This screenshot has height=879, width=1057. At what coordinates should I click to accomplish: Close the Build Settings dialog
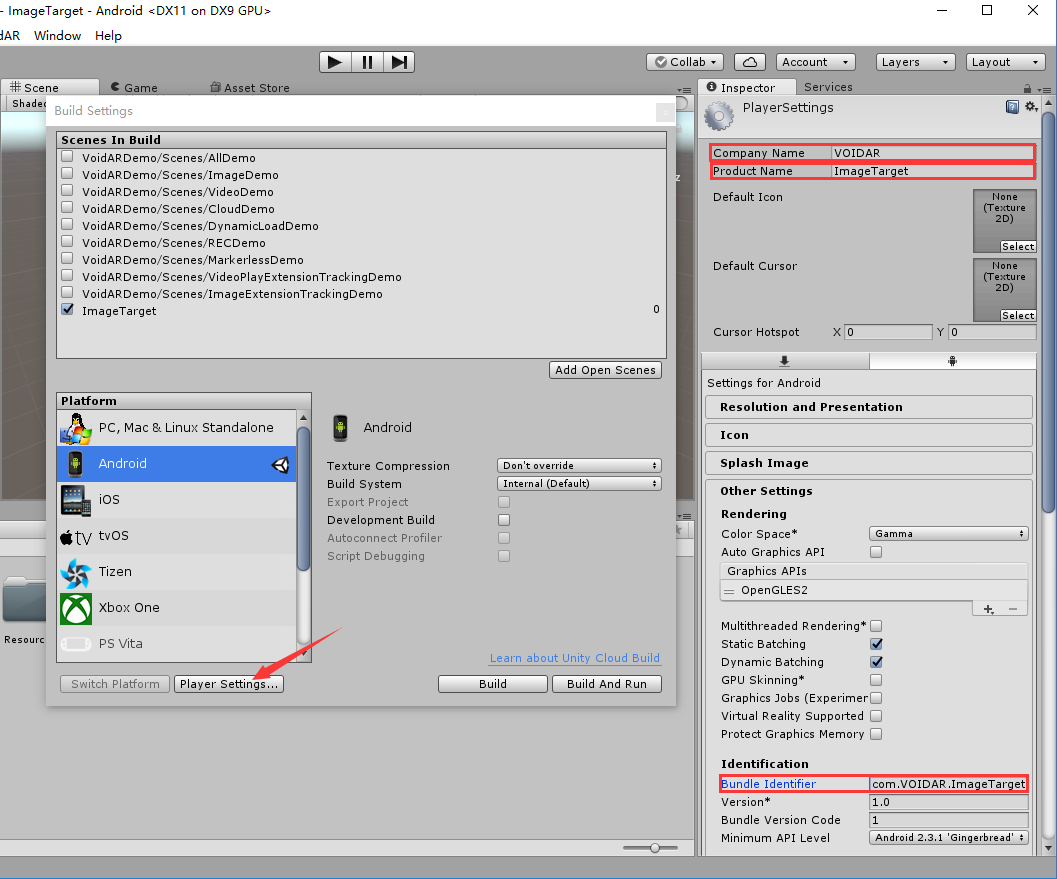[x=665, y=112]
